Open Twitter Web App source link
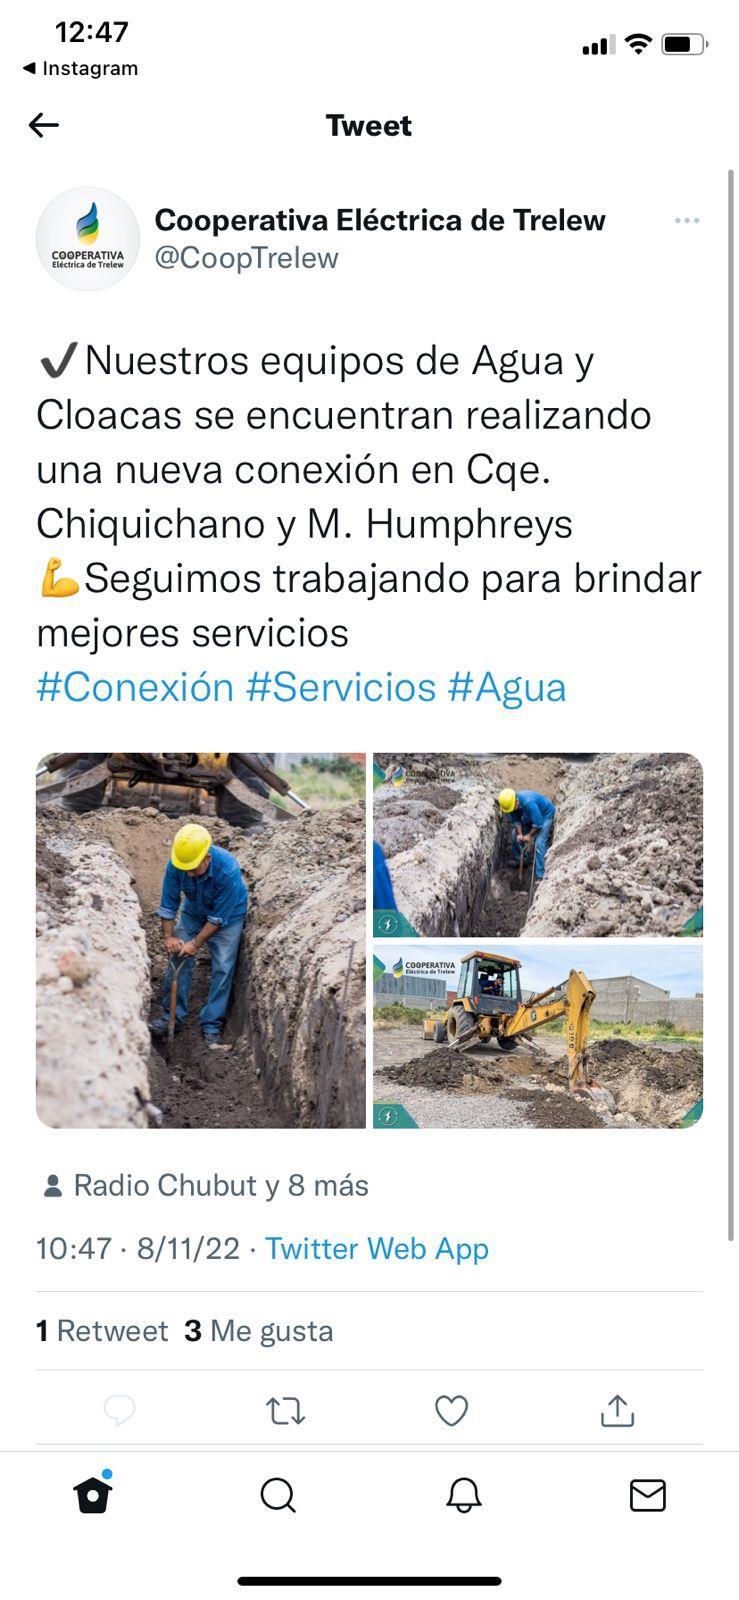This screenshot has width=739, height=1600. (377, 1248)
